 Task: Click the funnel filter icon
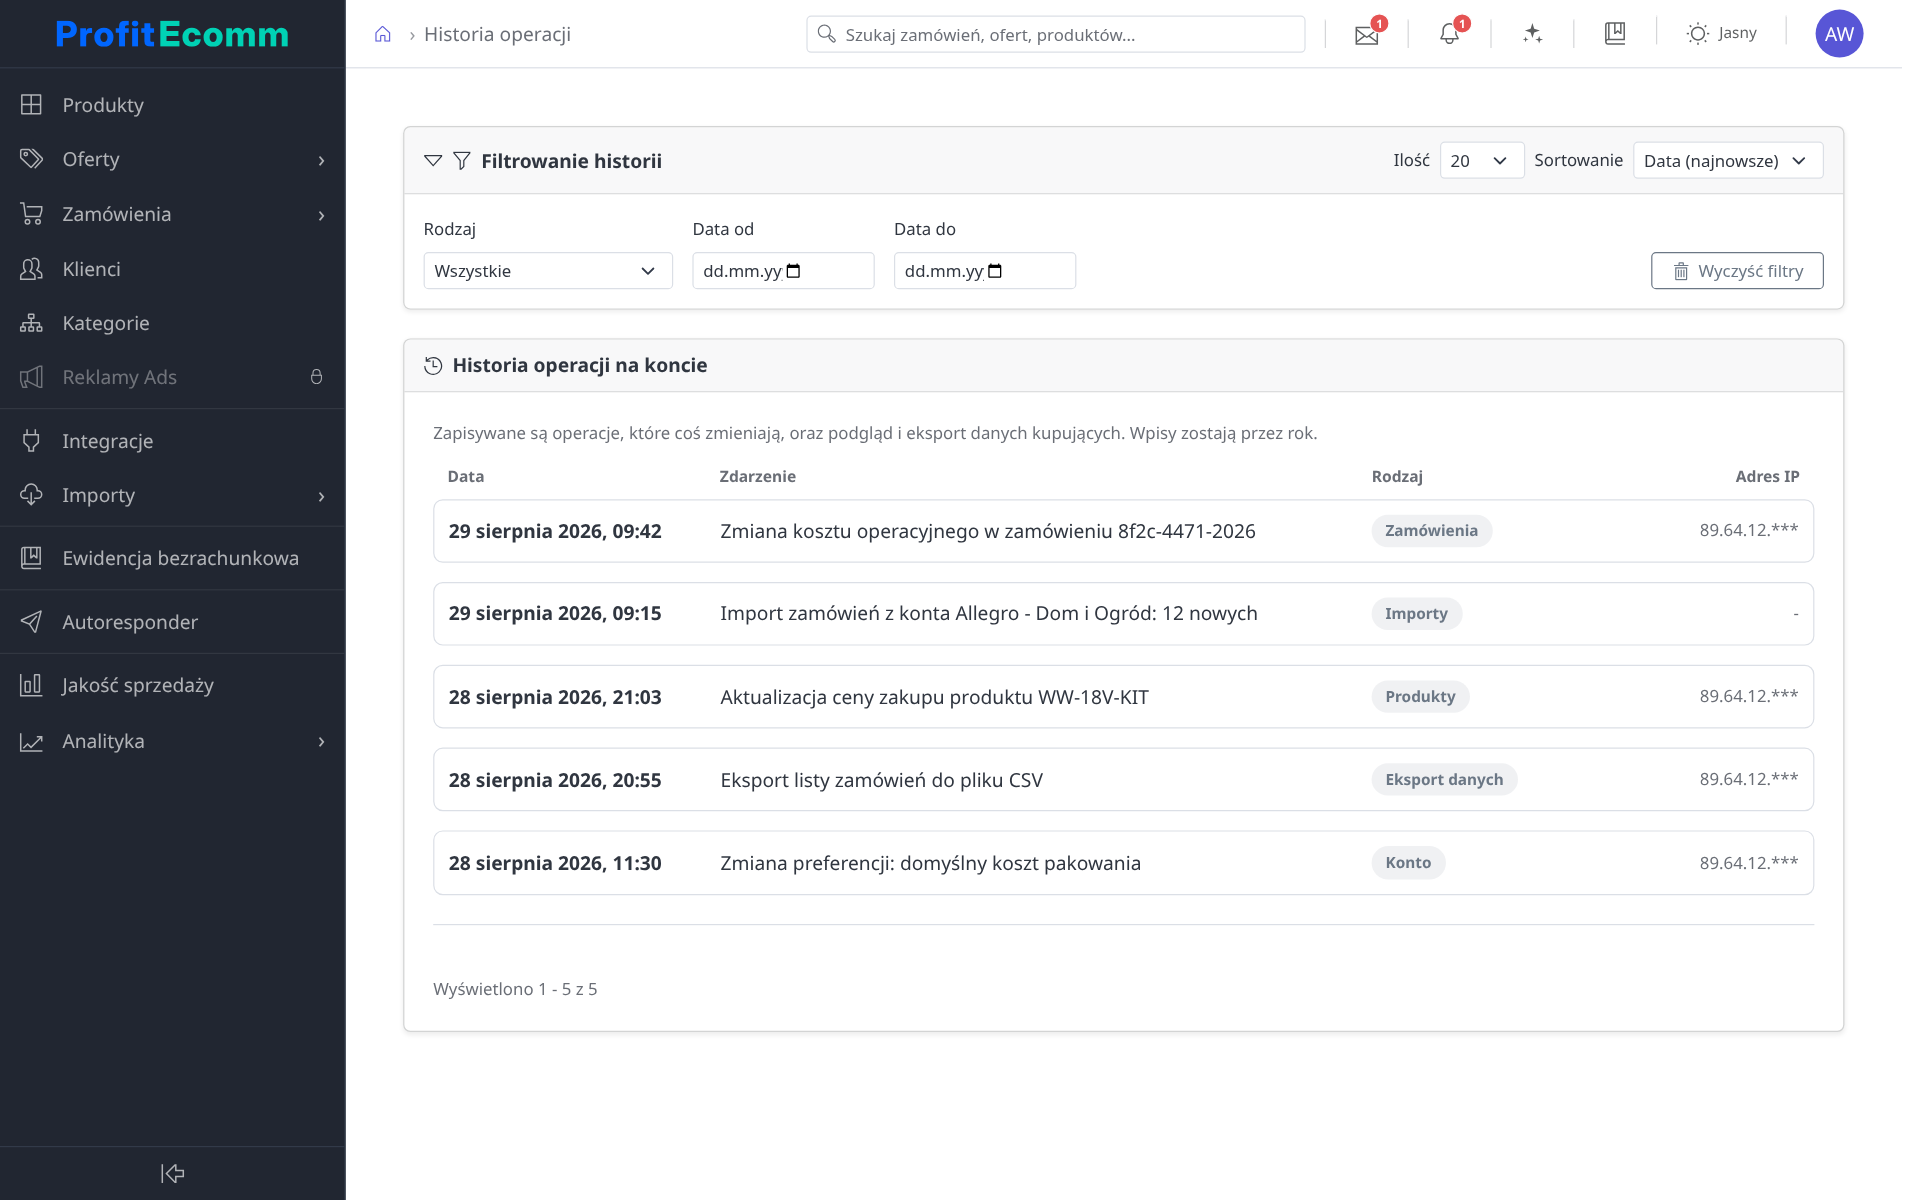coord(461,161)
